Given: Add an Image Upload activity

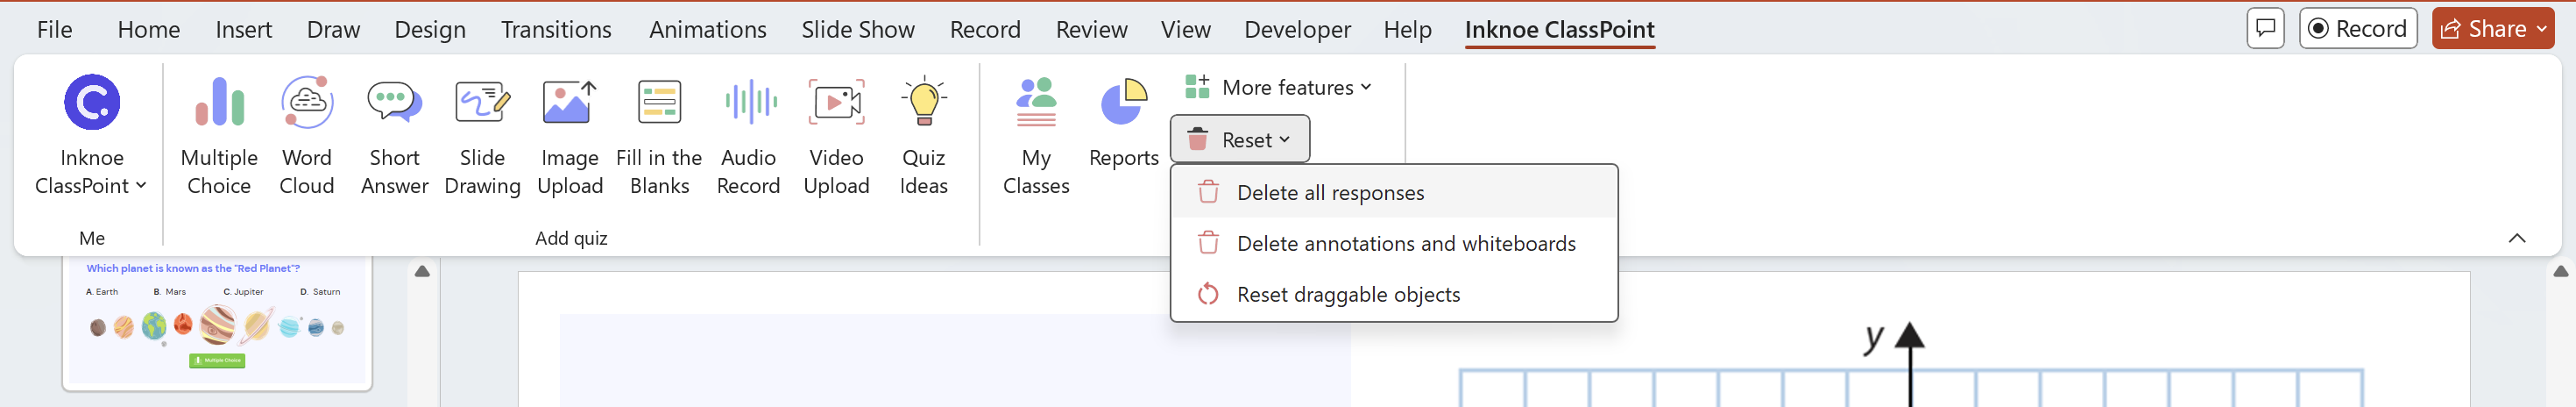Looking at the screenshot, I should point(570,137).
